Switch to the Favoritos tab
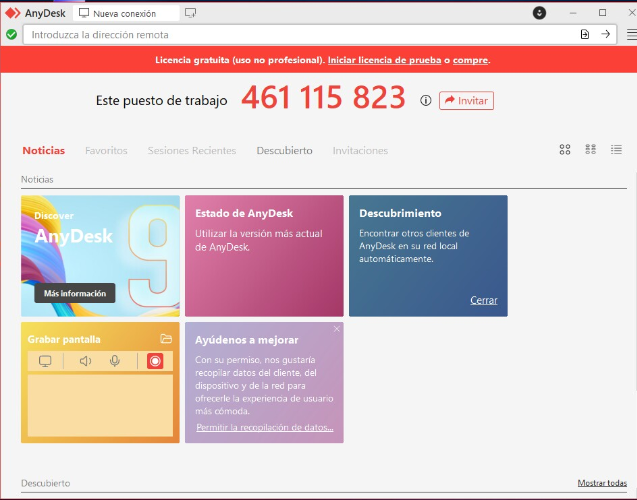 tap(106, 151)
